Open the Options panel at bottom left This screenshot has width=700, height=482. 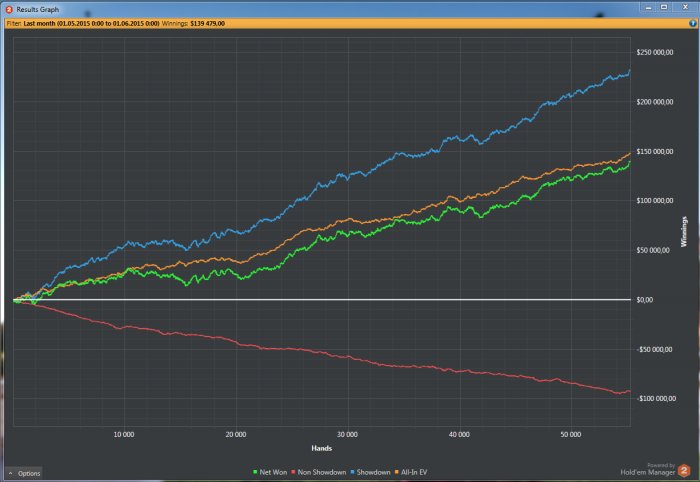coord(24,473)
